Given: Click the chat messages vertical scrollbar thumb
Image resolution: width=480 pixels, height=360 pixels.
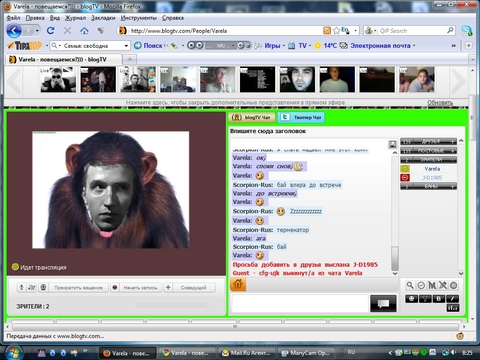Looking at the screenshot, I should (395, 258).
